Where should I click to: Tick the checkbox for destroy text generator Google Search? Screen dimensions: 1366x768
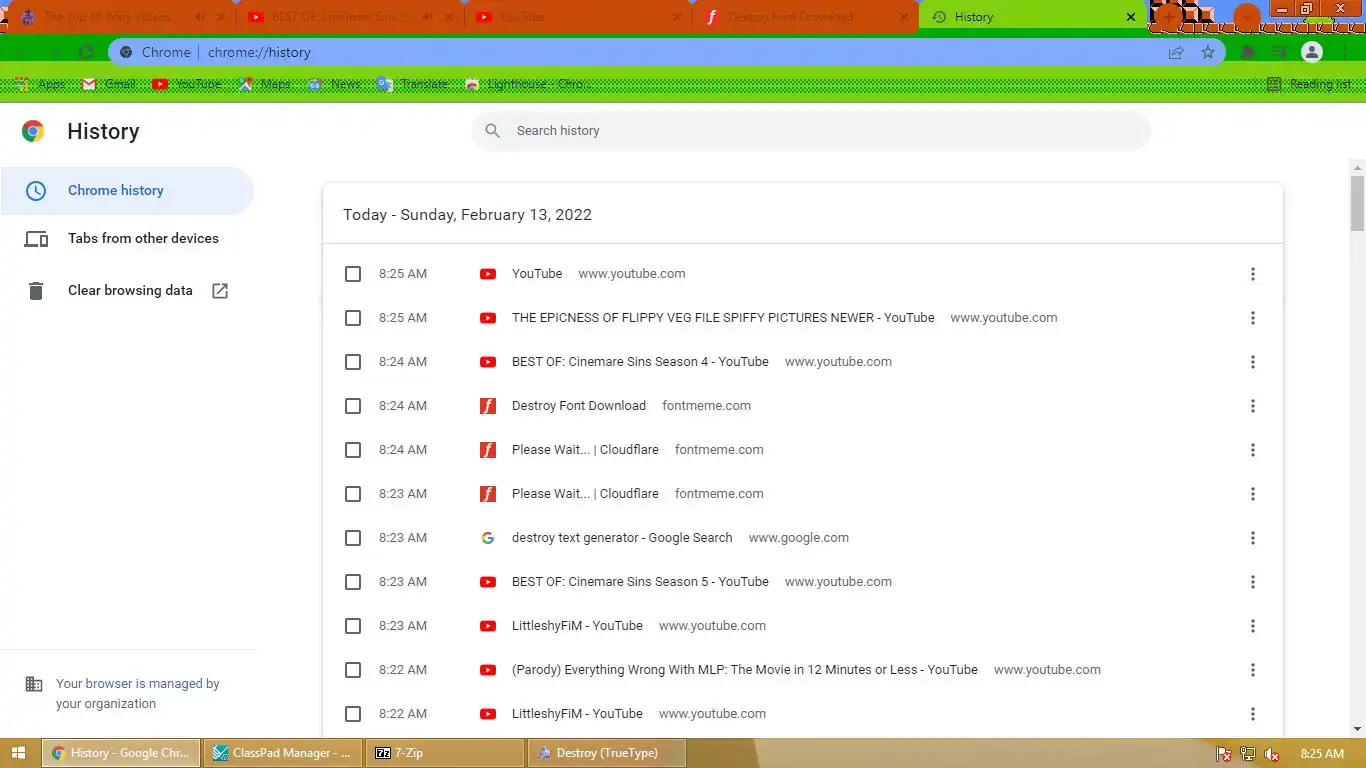point(353,538)
